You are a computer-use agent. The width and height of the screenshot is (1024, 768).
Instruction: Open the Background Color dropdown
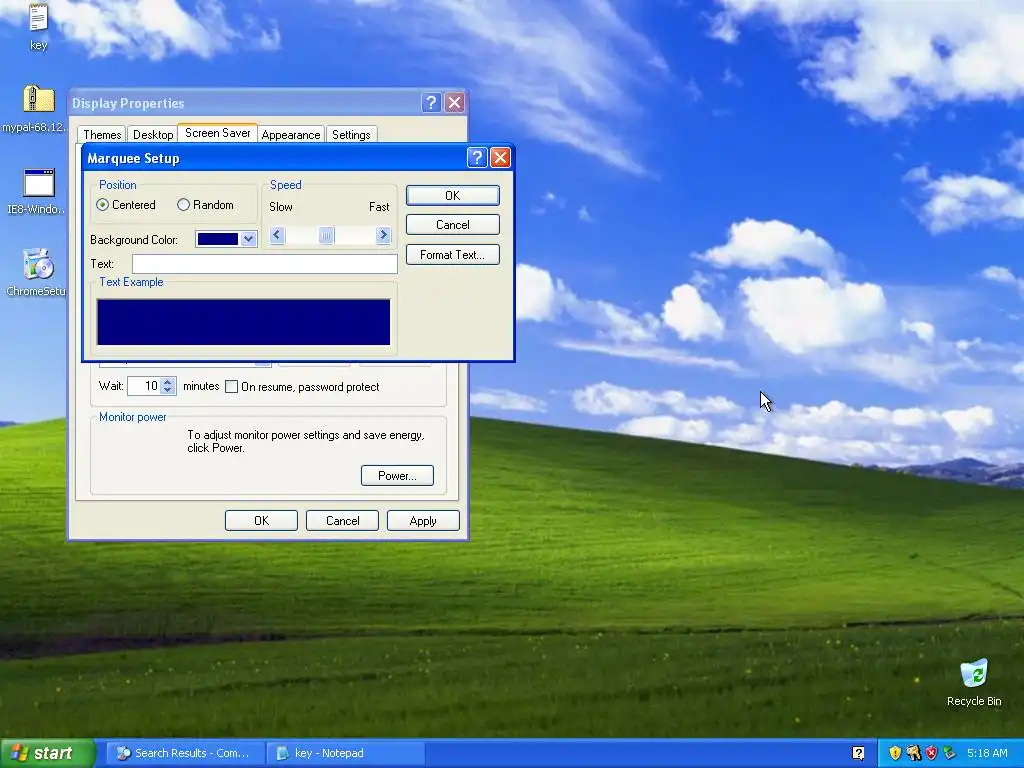tap(248, 239)
